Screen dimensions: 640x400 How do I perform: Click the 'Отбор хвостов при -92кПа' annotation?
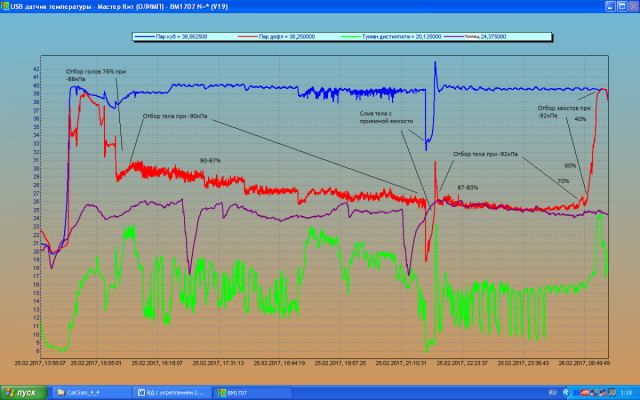(565, 110)
